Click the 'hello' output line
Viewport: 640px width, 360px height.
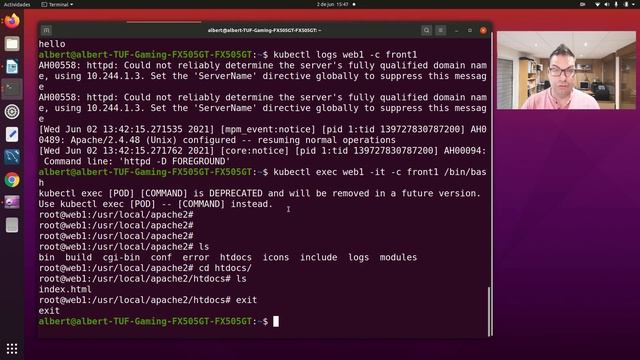52,44
